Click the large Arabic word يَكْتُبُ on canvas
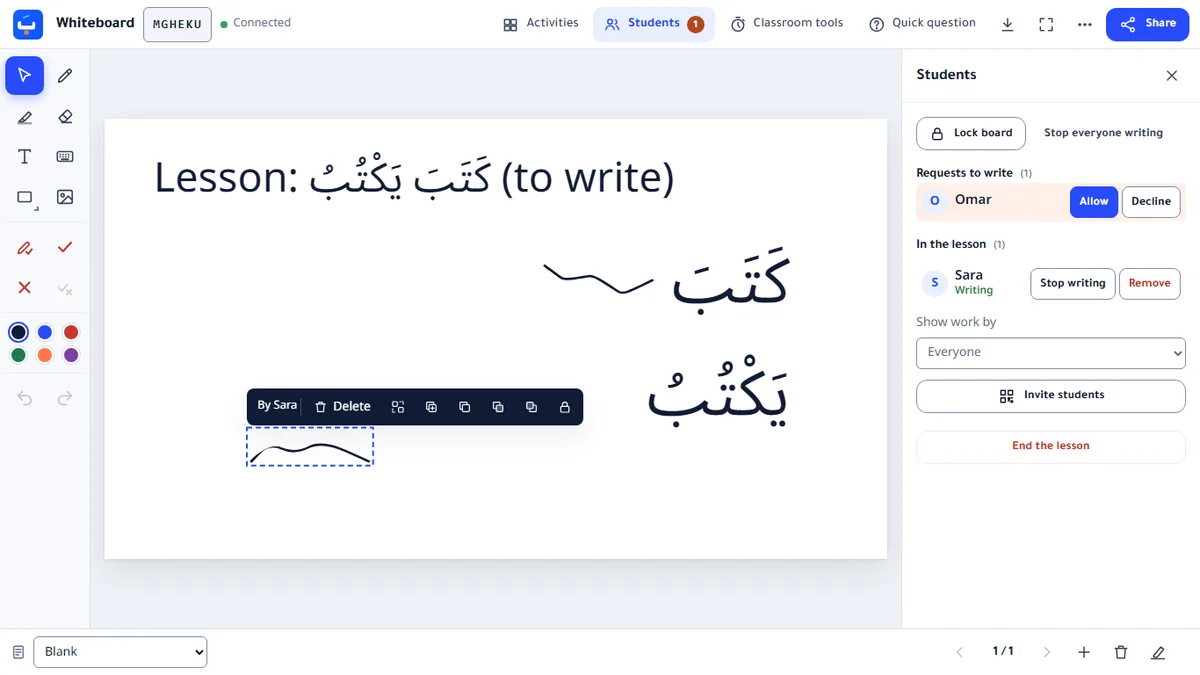This screenshot has height=675, width=1200. [x=717, y=392]
